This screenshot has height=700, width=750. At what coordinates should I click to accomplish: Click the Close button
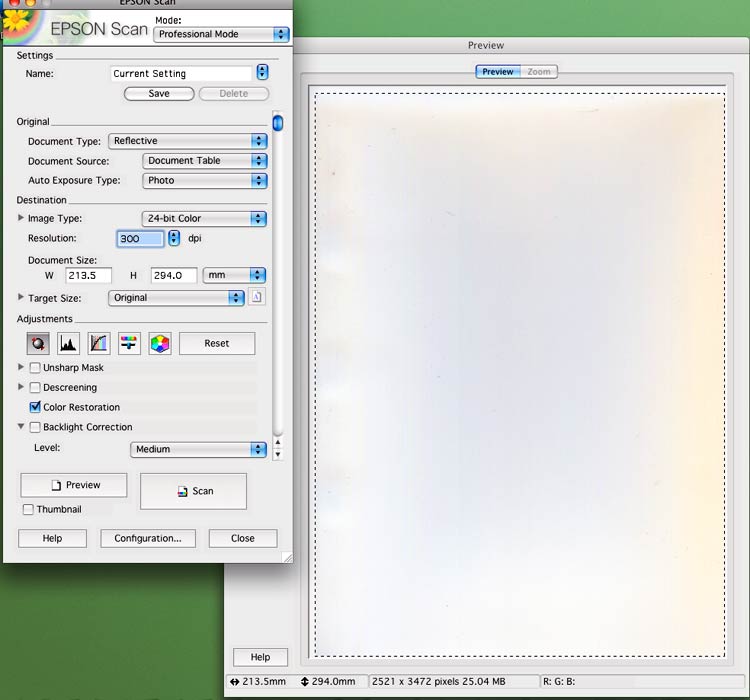click(x=243, y=538)
